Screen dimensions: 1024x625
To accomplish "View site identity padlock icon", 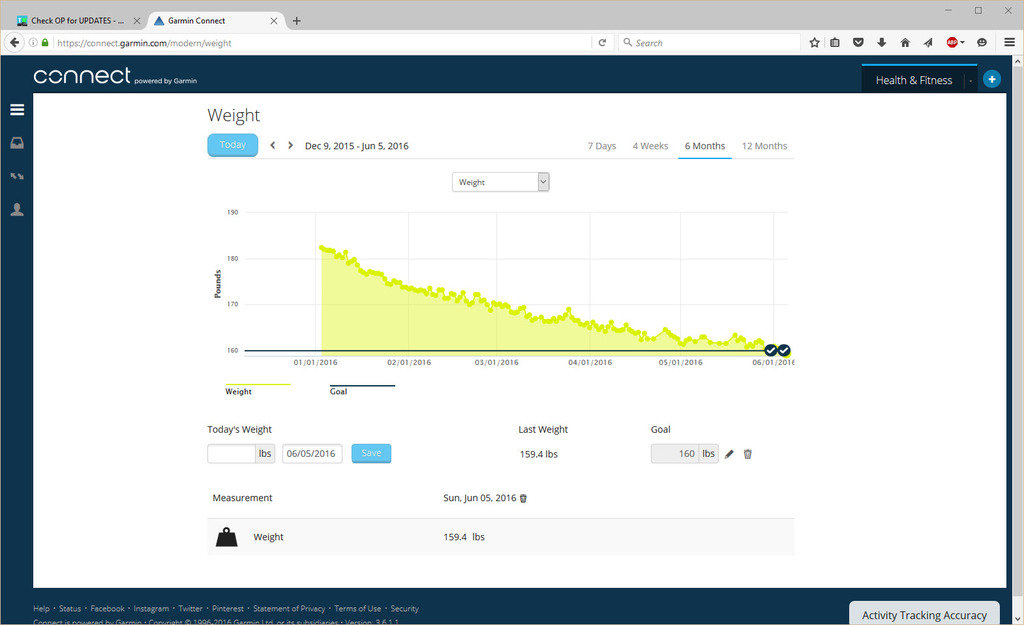I will point(45,42).
